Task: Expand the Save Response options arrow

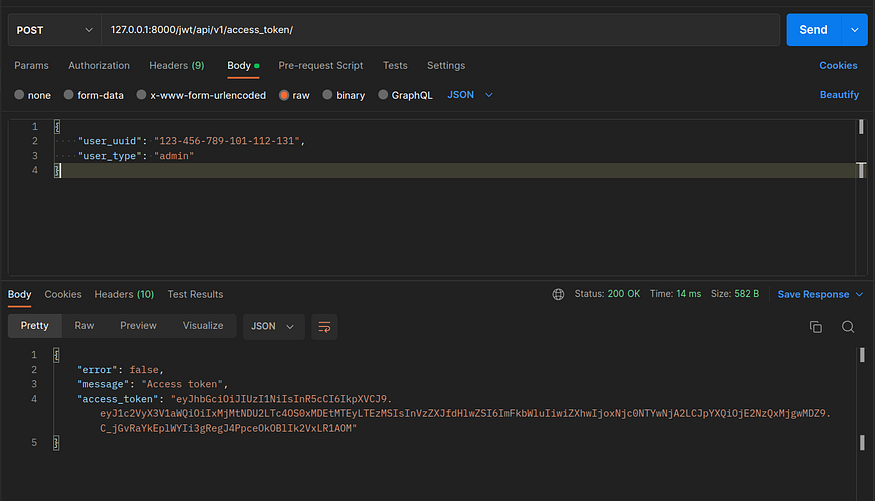Action: (859, 295)
